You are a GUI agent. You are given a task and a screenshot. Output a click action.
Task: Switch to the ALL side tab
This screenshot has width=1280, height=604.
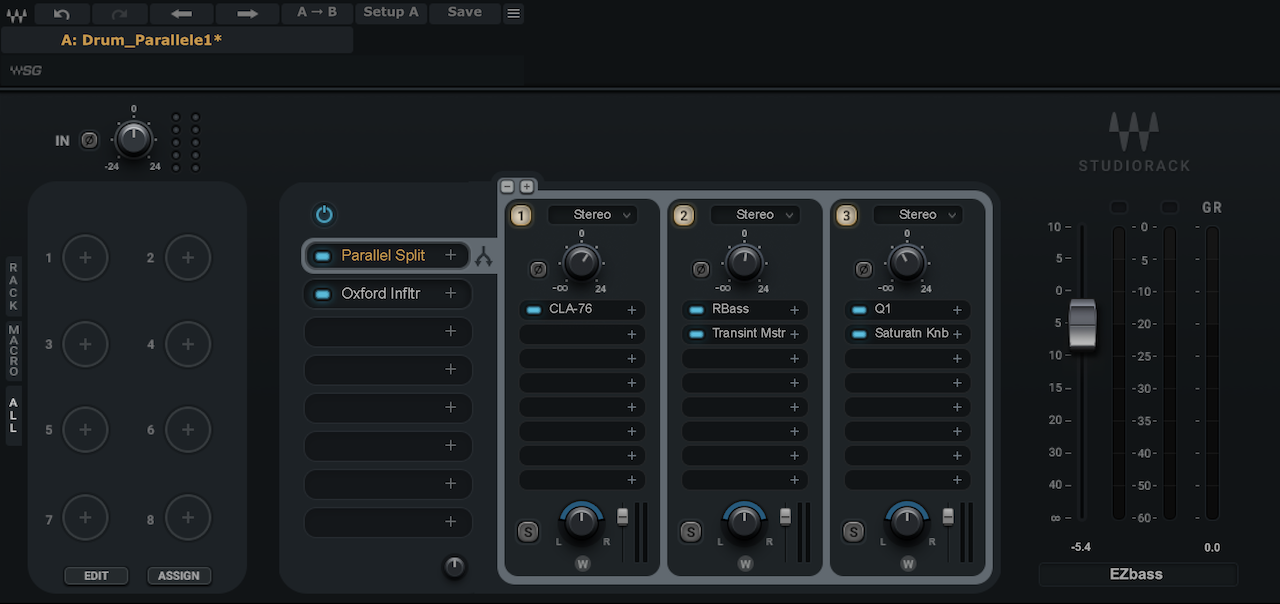pos(14,415)
